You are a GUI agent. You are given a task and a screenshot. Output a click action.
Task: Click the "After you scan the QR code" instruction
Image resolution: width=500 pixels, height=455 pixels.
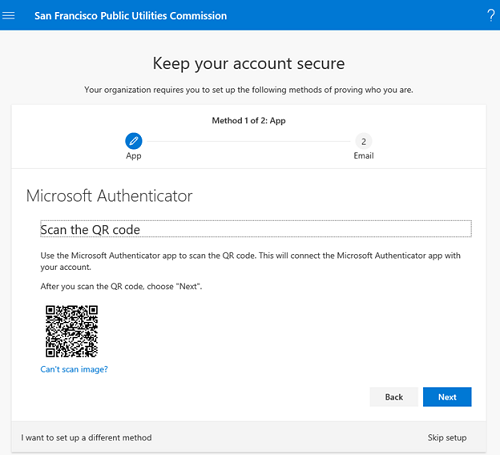coord(121,287)
